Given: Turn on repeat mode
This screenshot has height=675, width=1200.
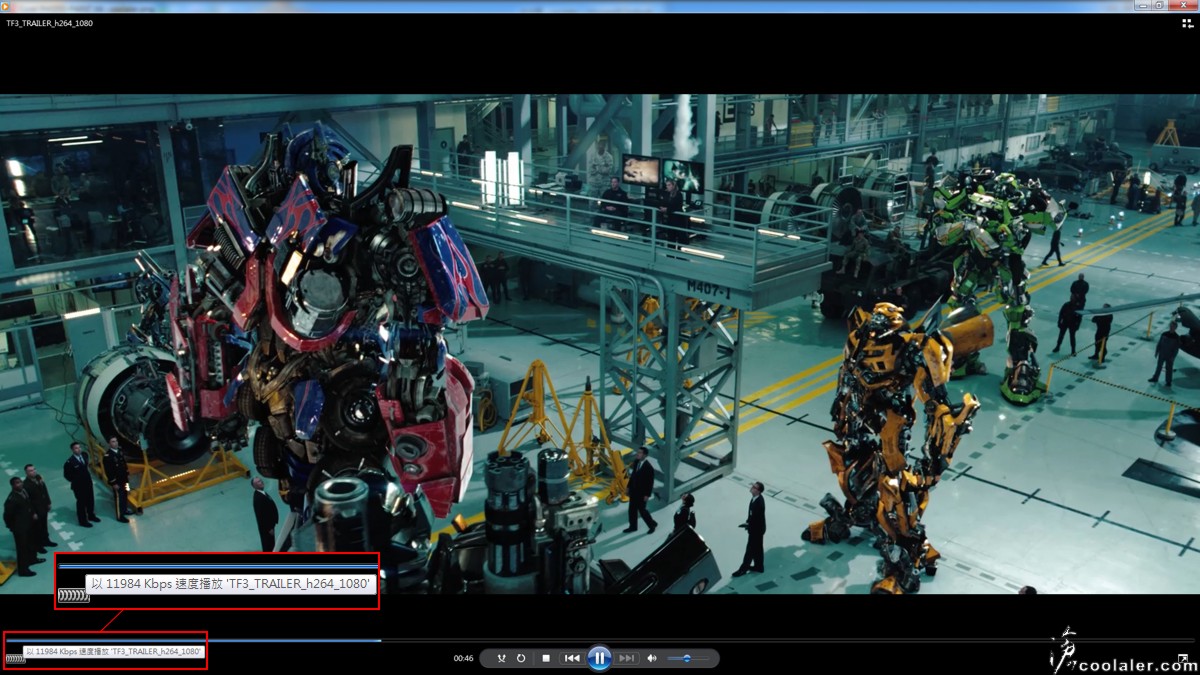Looking at the screenshot, I should tap(521, 658).
